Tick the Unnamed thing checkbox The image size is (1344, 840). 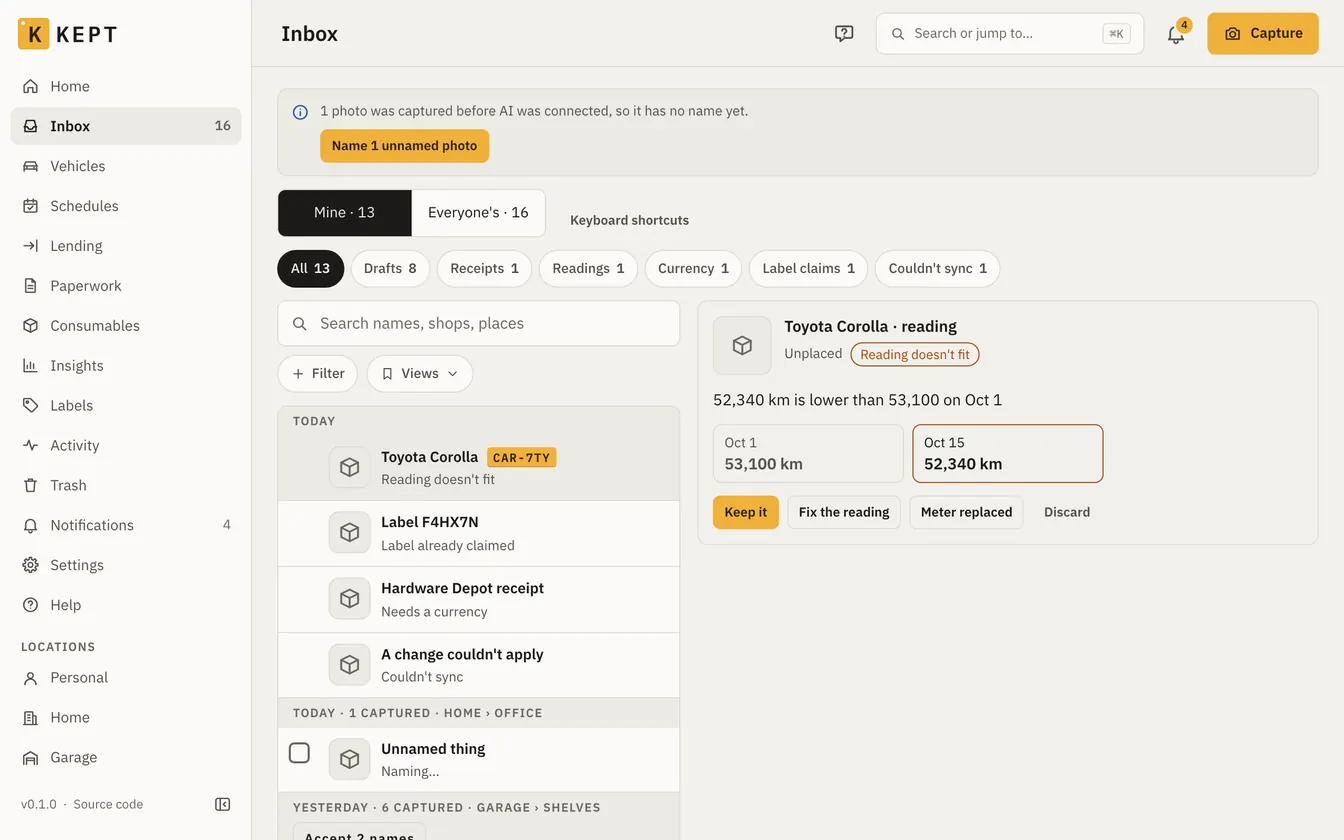[x=299, y=753]
